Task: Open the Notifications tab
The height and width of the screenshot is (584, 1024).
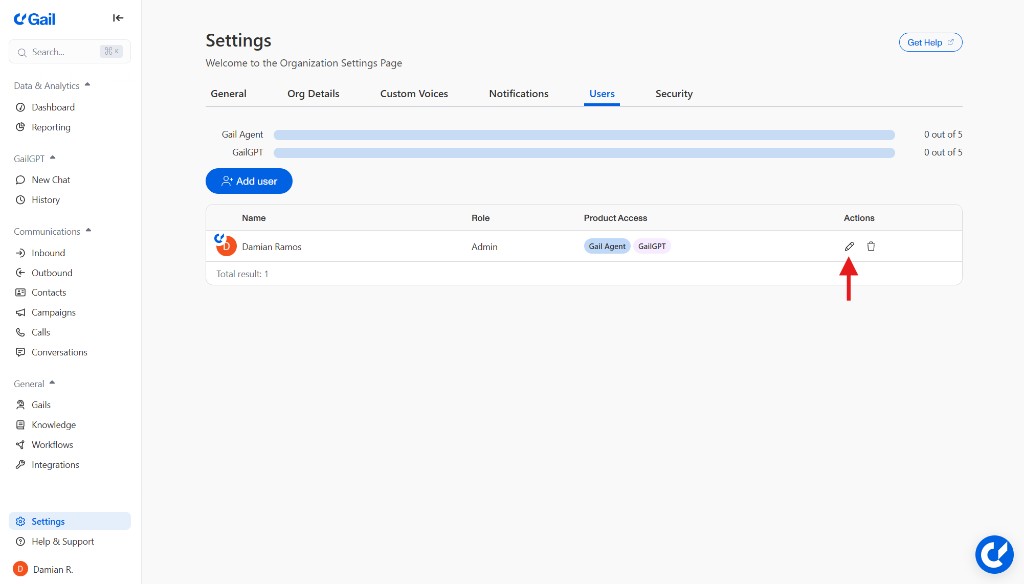Action: pyautogui.click(x=518, y=94)
